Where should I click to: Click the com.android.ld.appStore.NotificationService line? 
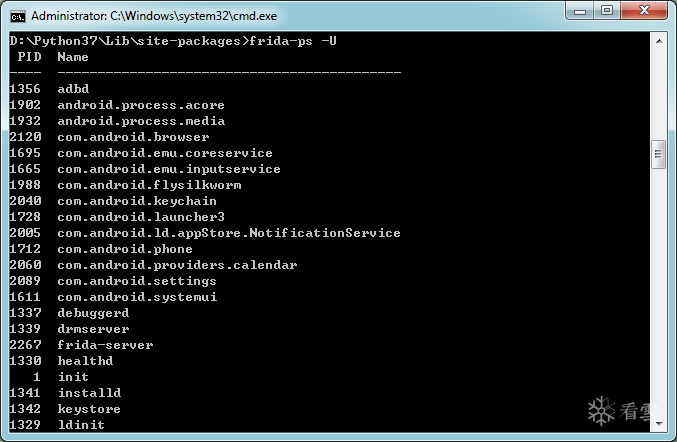pos(228,233)
